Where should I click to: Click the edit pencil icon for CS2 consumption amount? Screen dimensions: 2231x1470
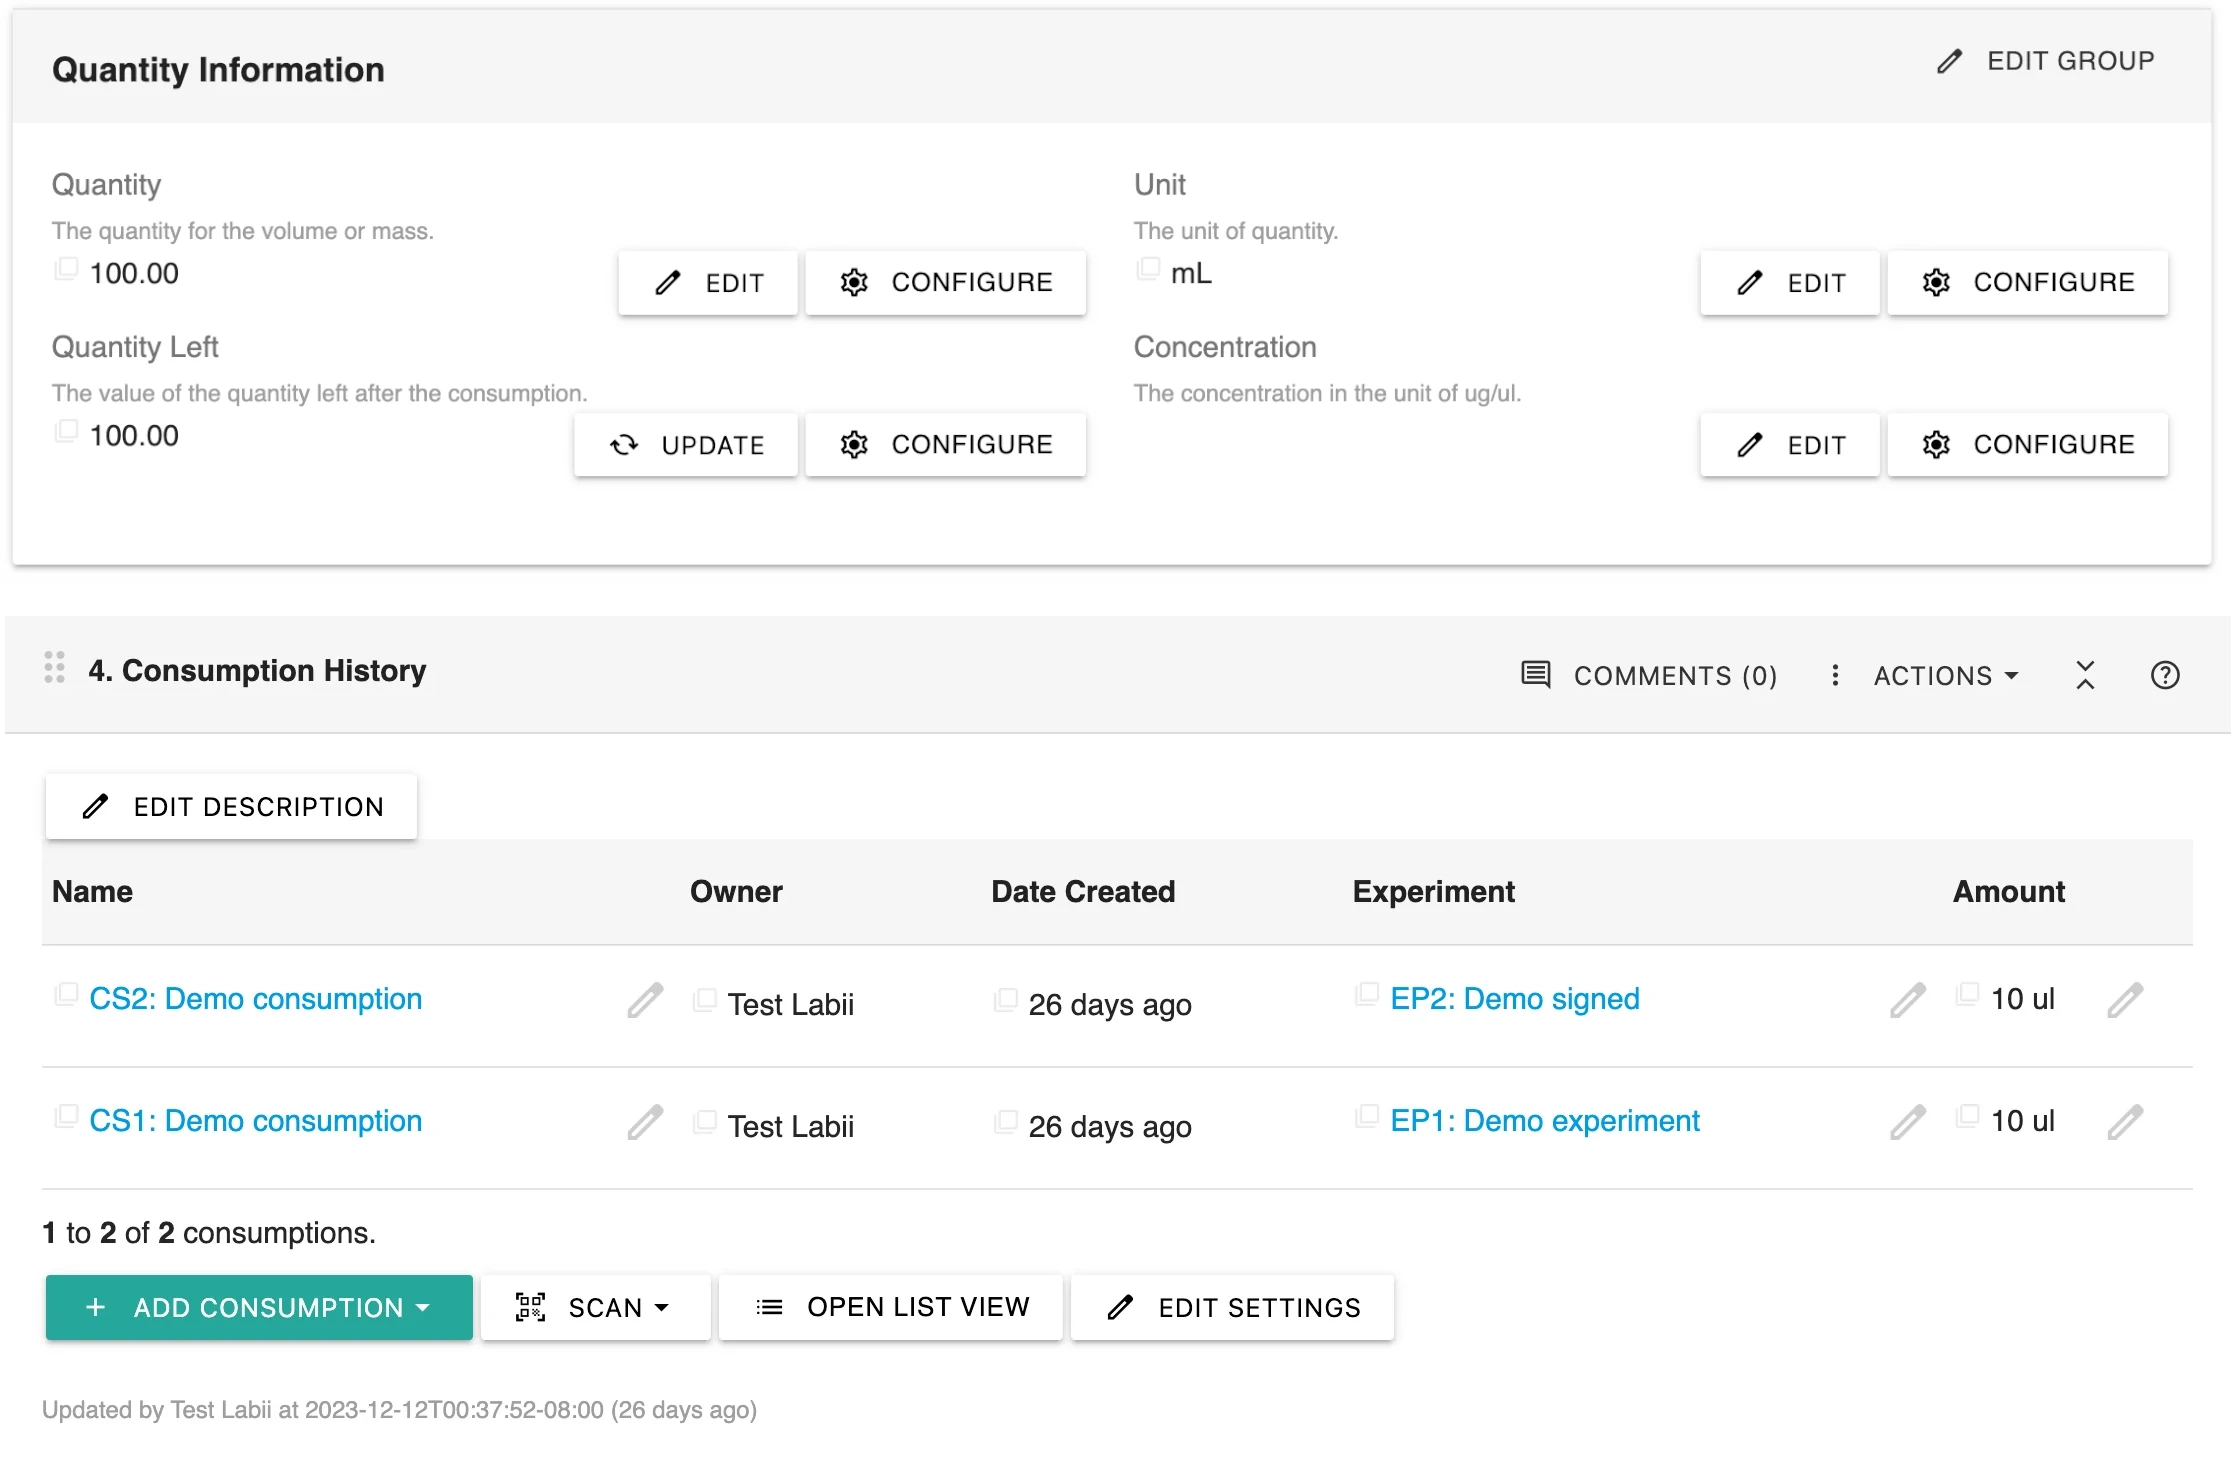pyautogui.click(x=2126, y=998)
